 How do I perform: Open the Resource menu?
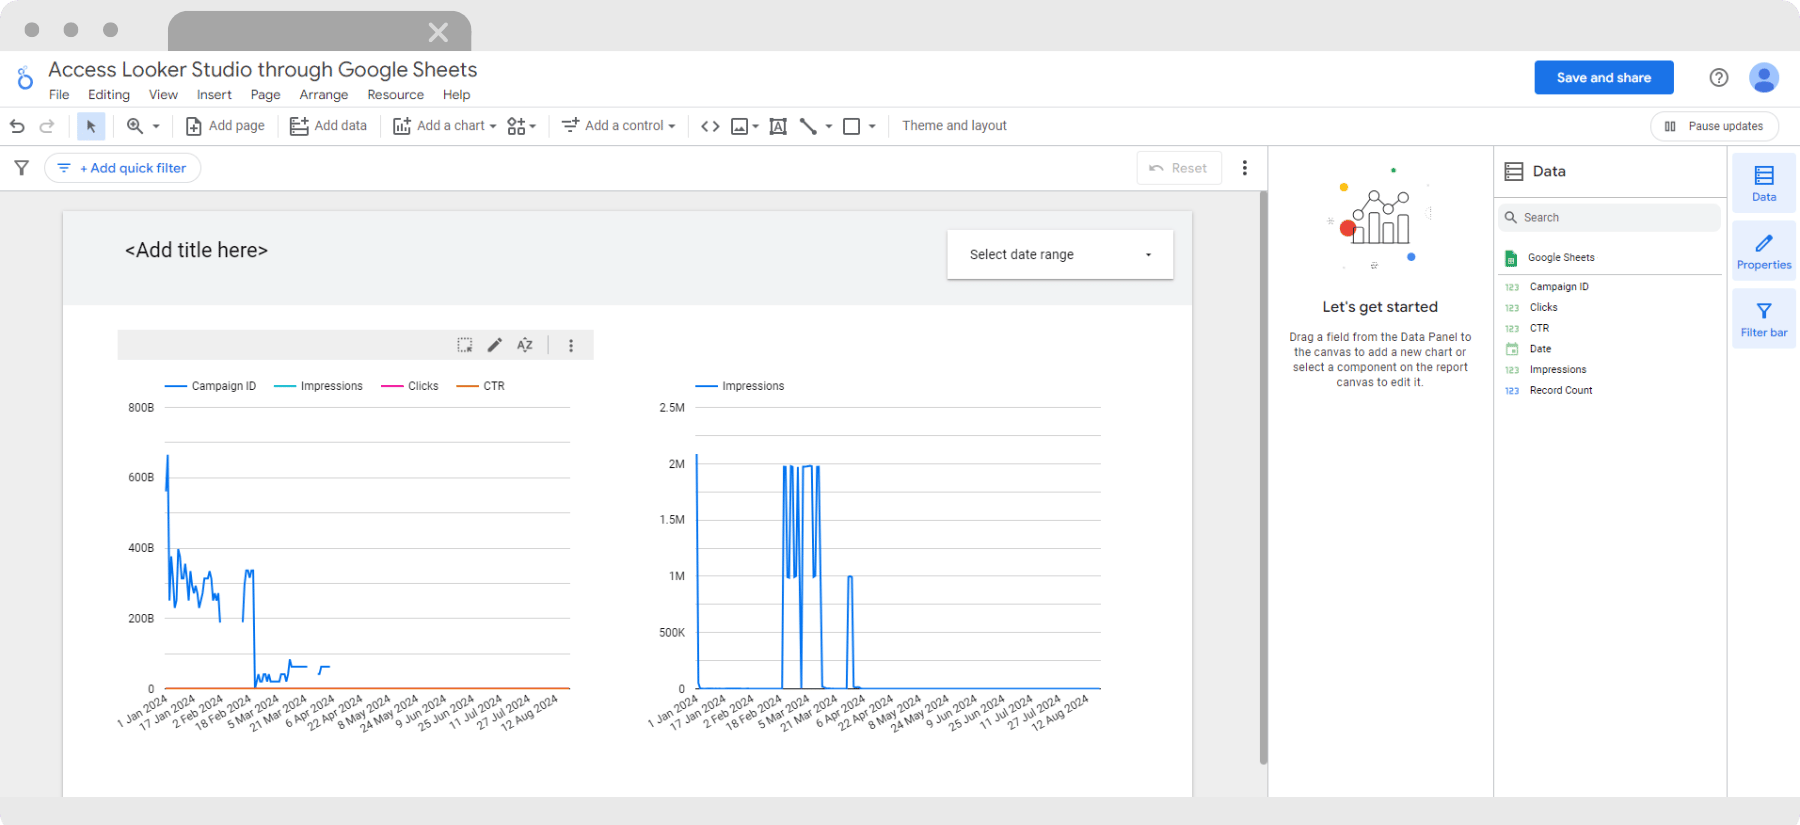point(395,95)
